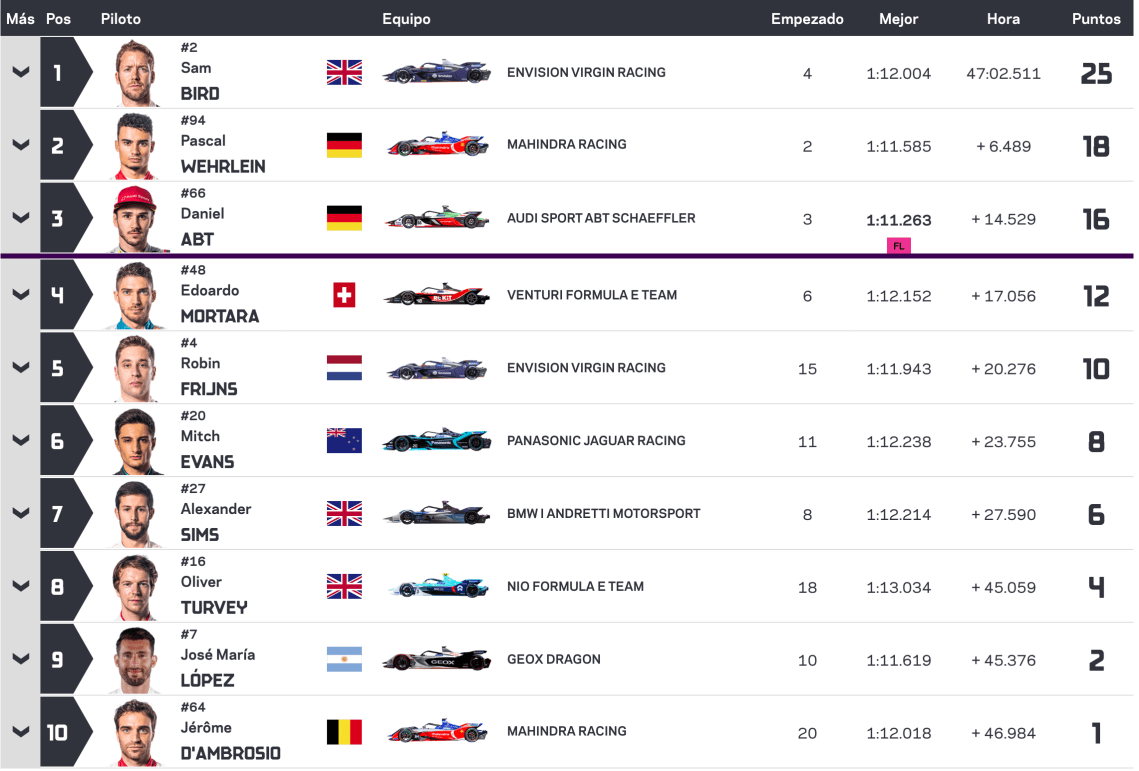
Task: Click the New Zealand flag beside Mitch Evans
Action: pyautogui.click(x=344, y=441)
